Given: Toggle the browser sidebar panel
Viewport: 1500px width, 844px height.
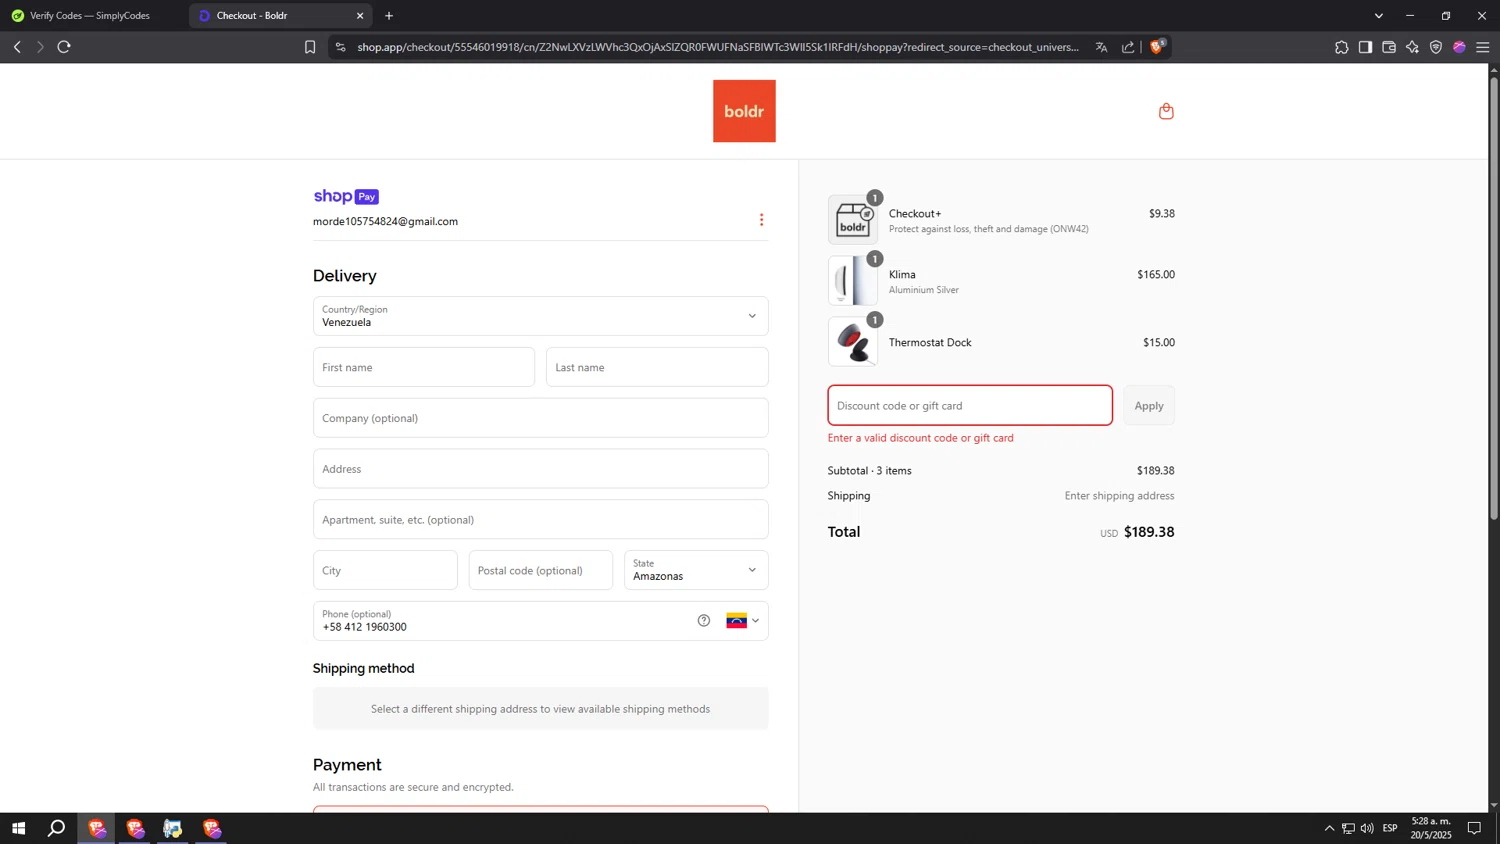Looking at the screenshot, I should [x=1365, y=47].
